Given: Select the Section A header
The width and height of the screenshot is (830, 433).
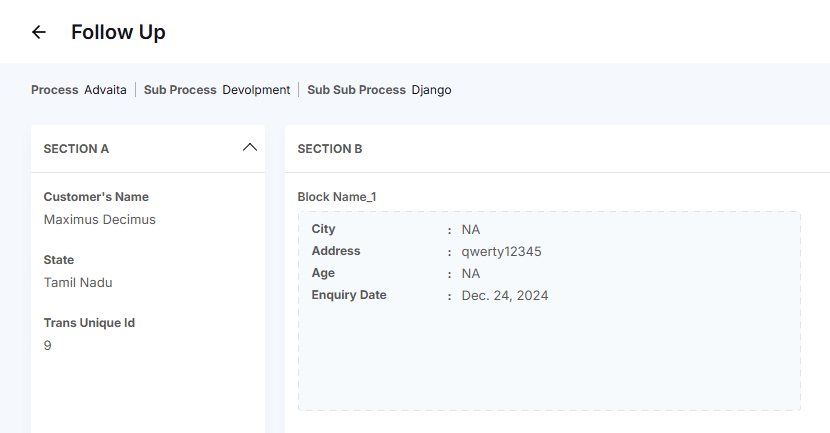Looking at the screenshot, I should pos(77,149).
